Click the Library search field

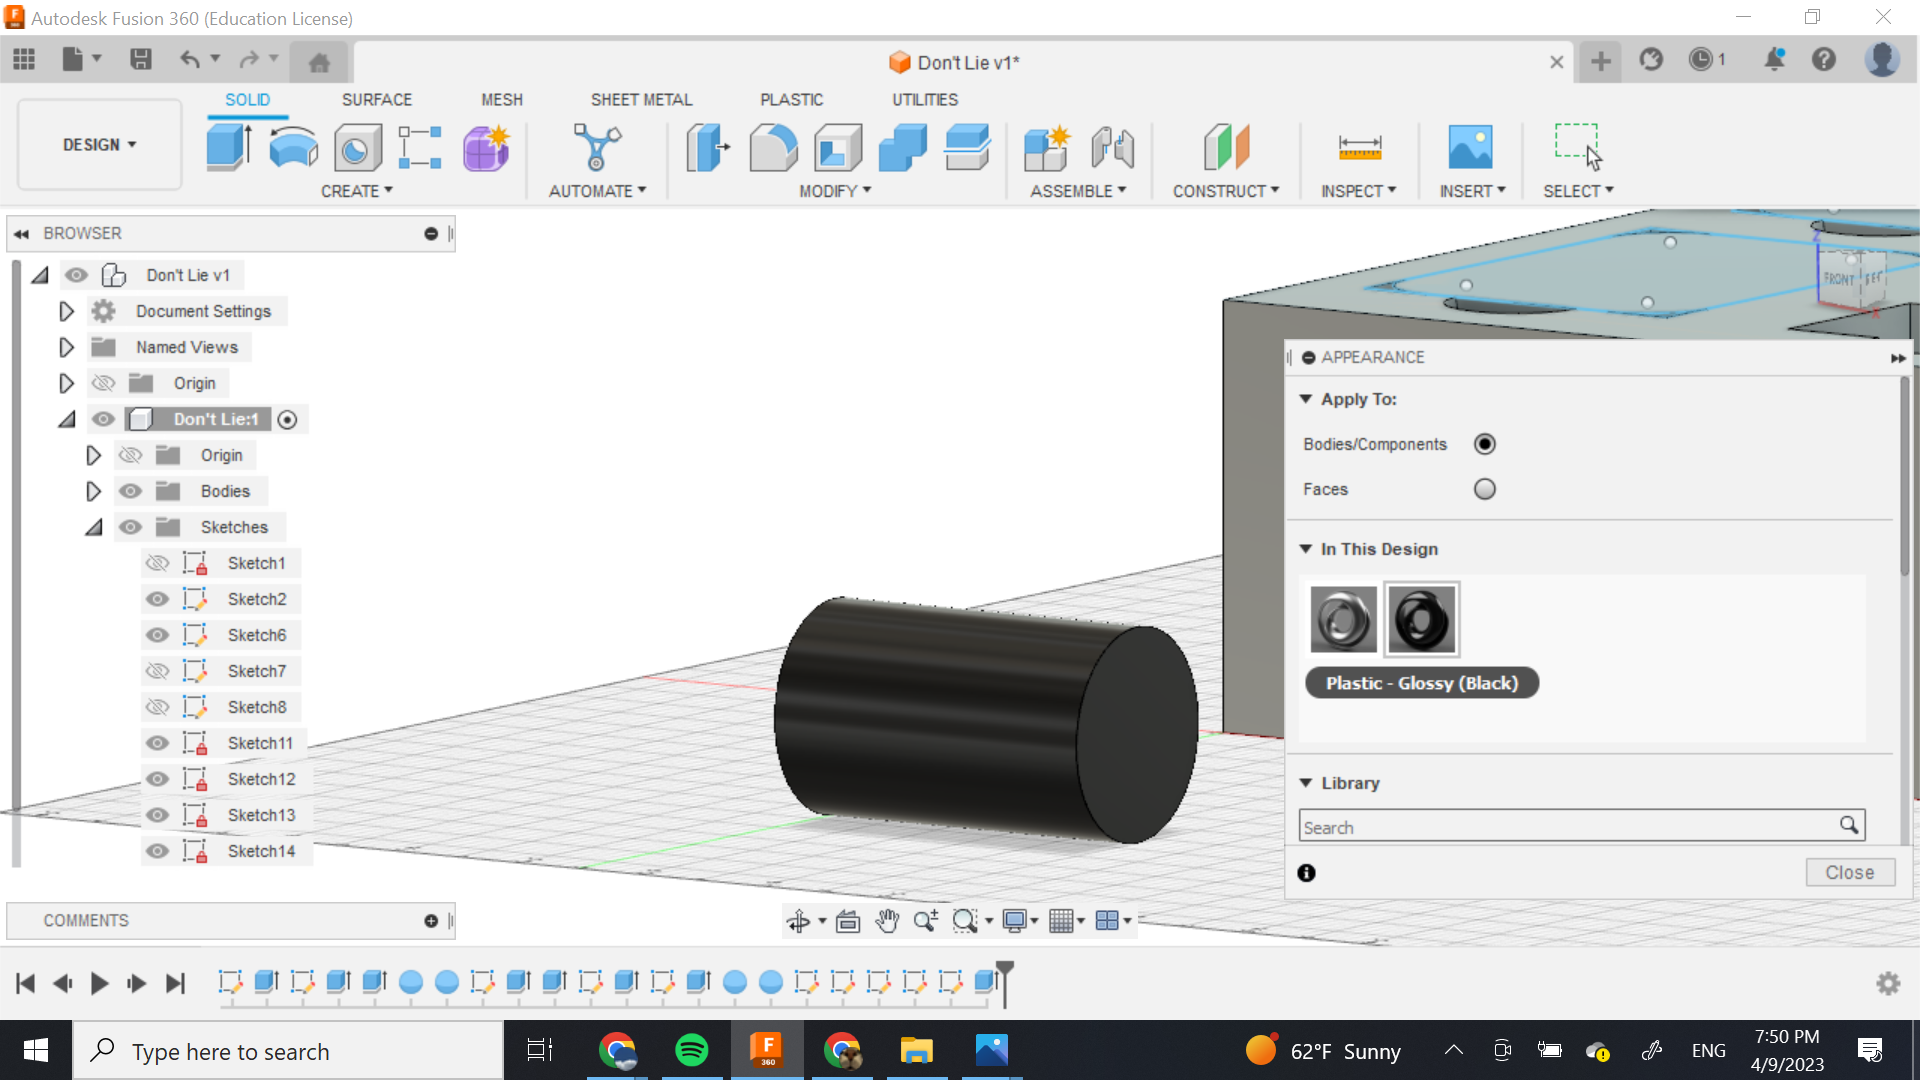[x=1568, y=827]
